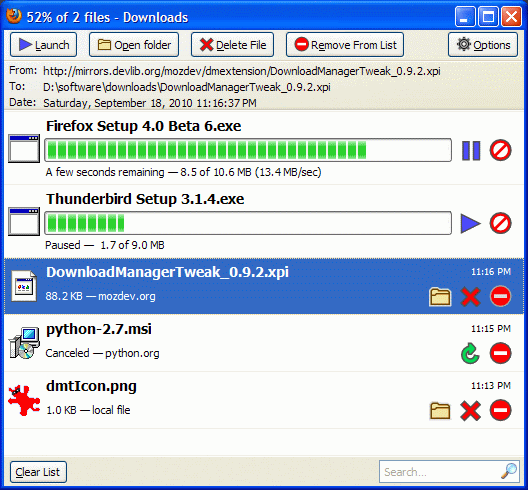Click the xpi file type icon
Viewport: 528px width, 490px height.
click(24, 286)
